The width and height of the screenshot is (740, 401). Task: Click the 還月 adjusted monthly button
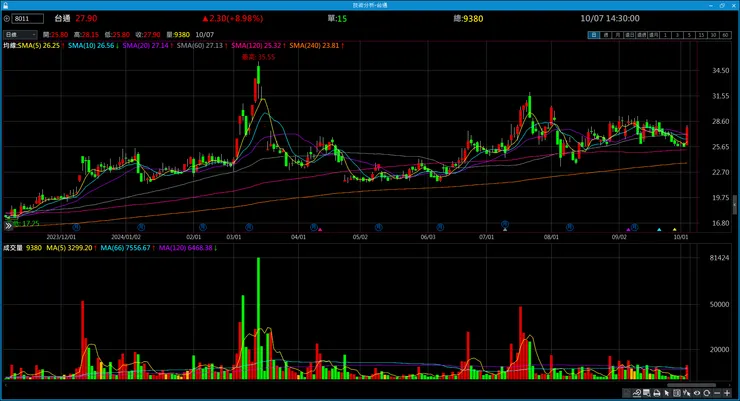(x=653, y=35)
